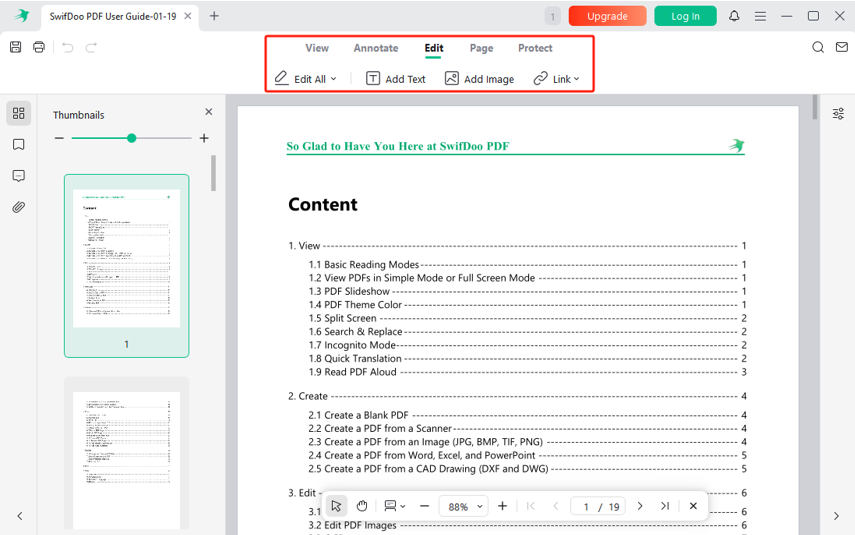Click the document vertical scrollbar

pos(815,106)
